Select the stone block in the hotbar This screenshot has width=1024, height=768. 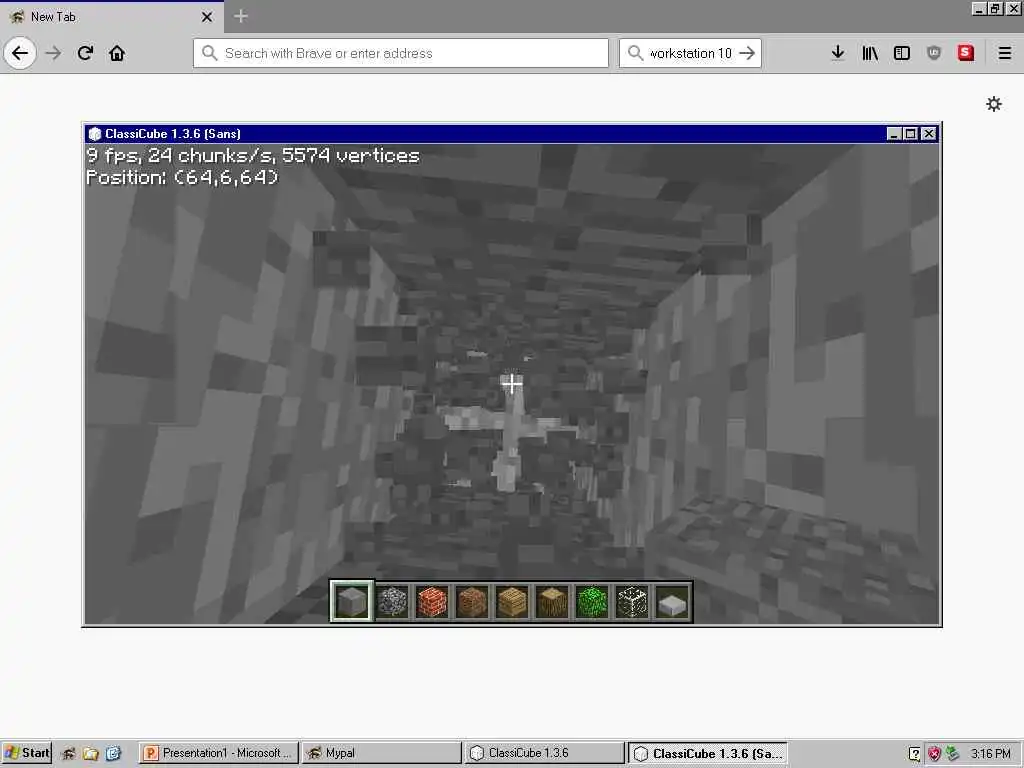pos(351,601)
